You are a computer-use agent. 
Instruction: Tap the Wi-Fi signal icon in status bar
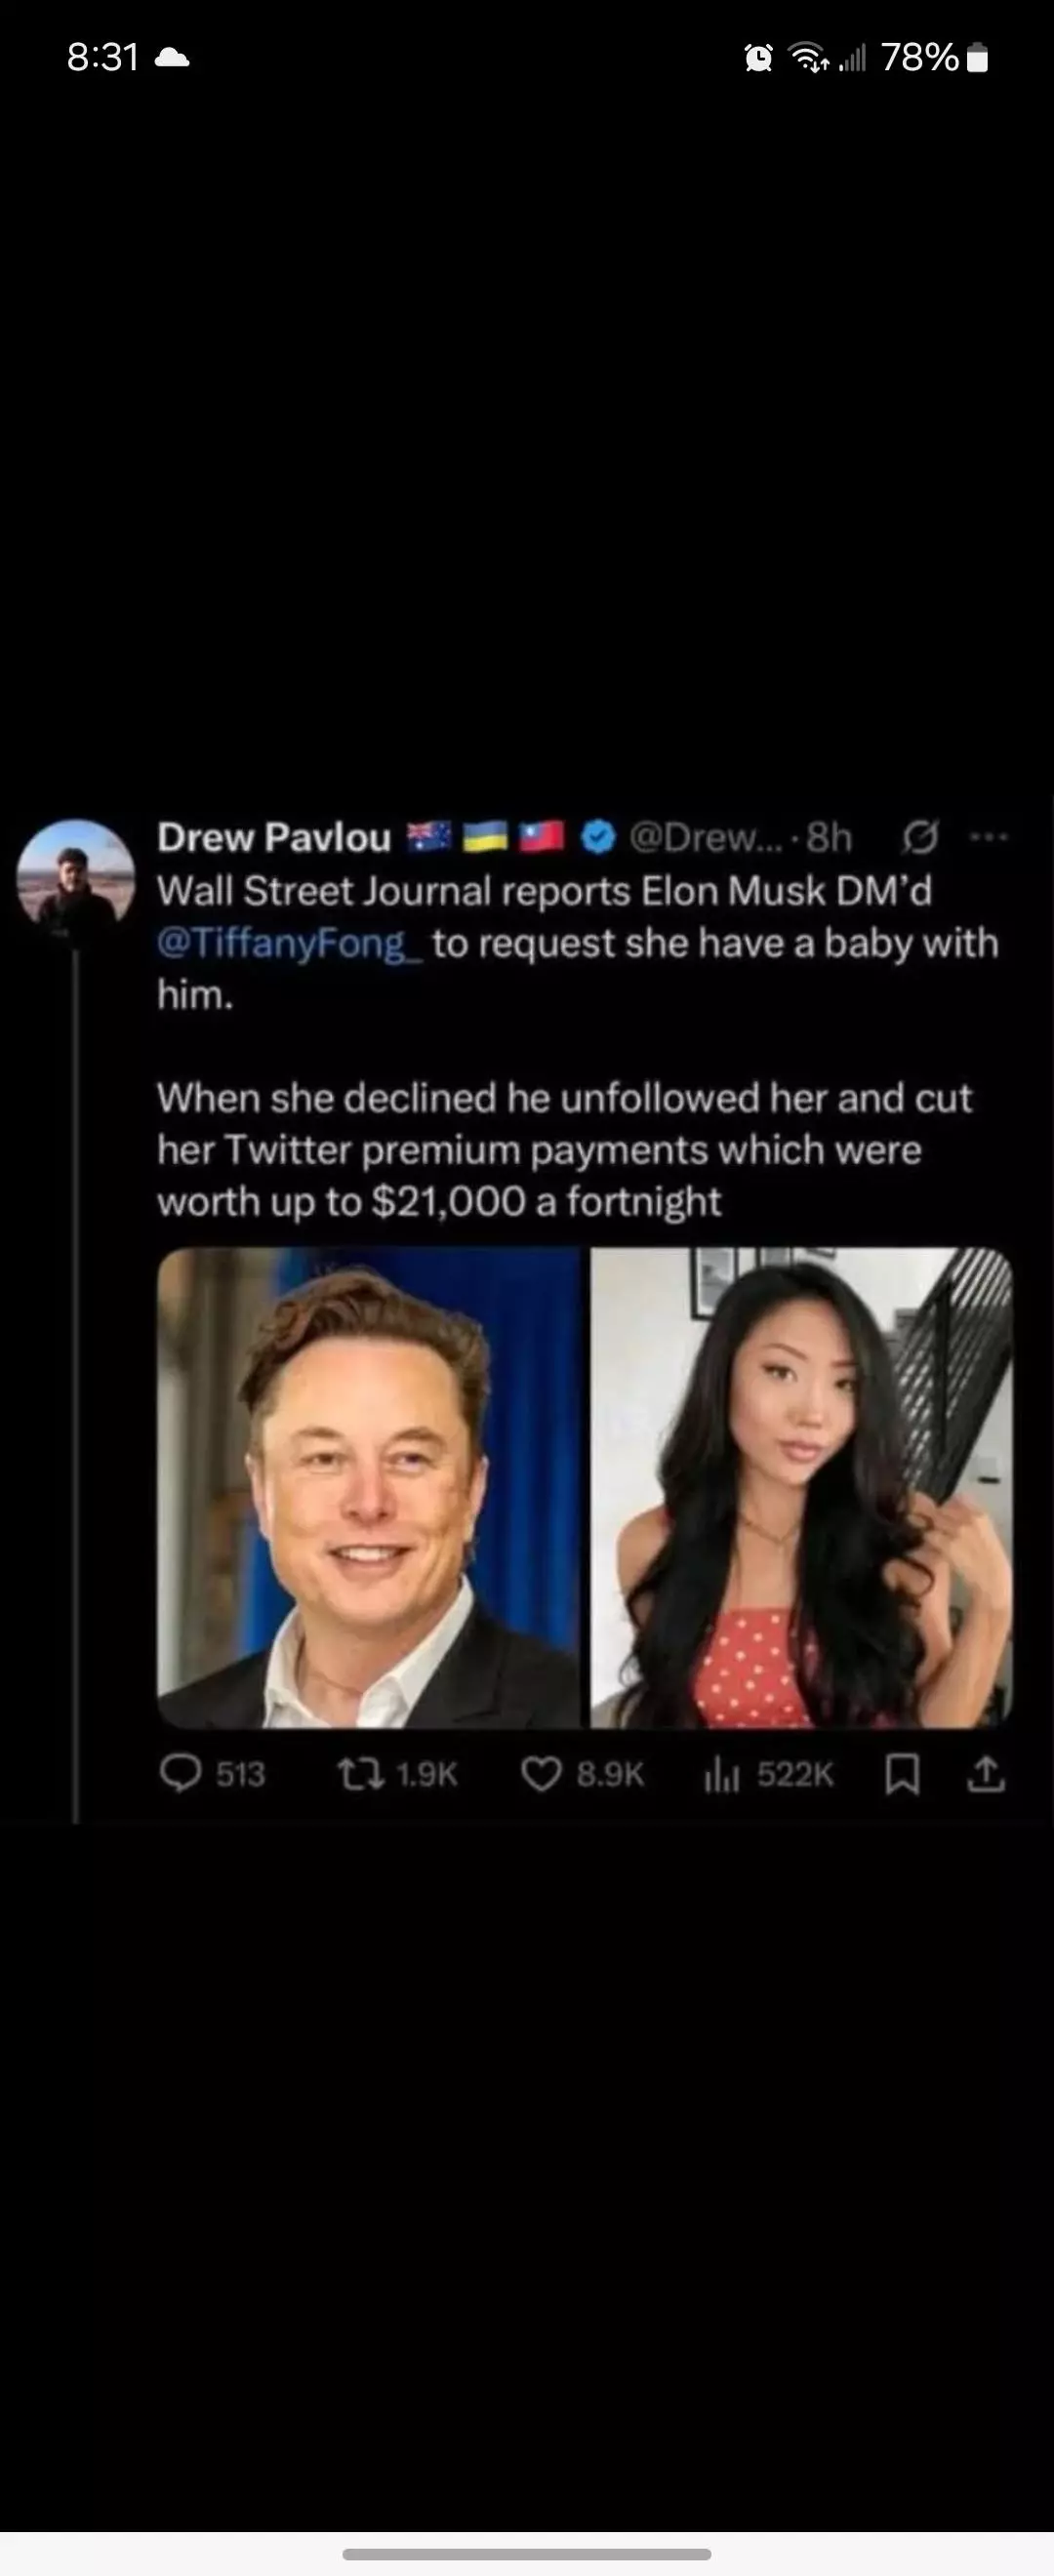coord(808,58)
